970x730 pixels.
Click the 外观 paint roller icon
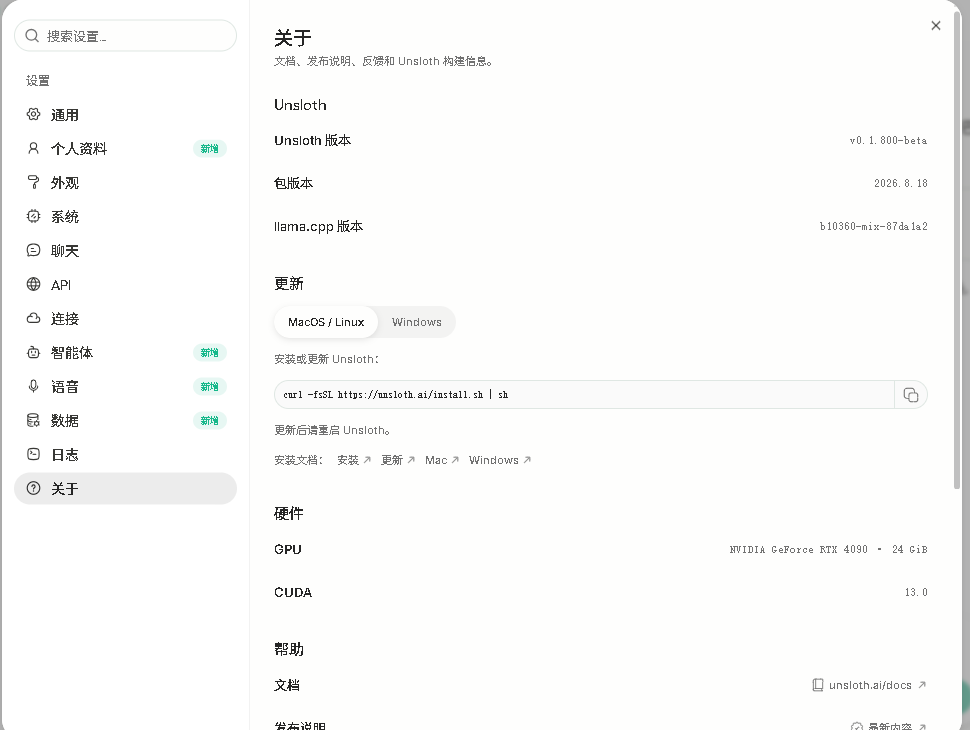click(33, 182)
